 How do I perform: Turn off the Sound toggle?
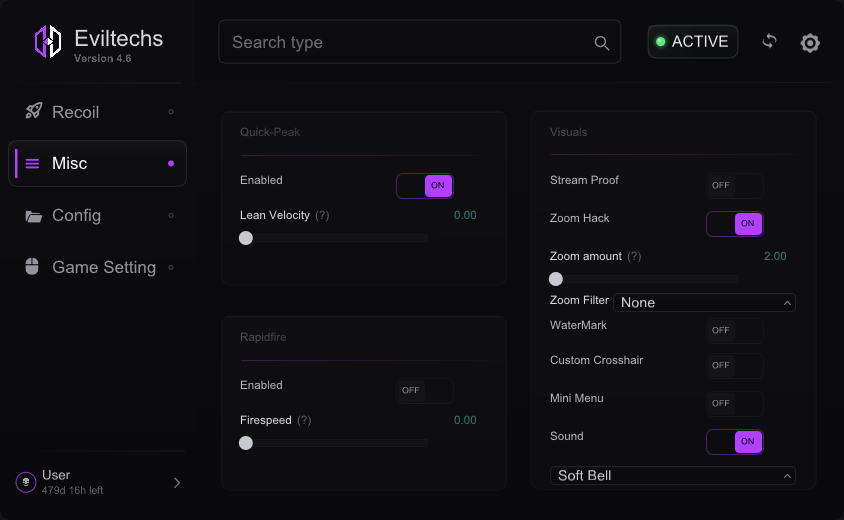tap(735, 442)
